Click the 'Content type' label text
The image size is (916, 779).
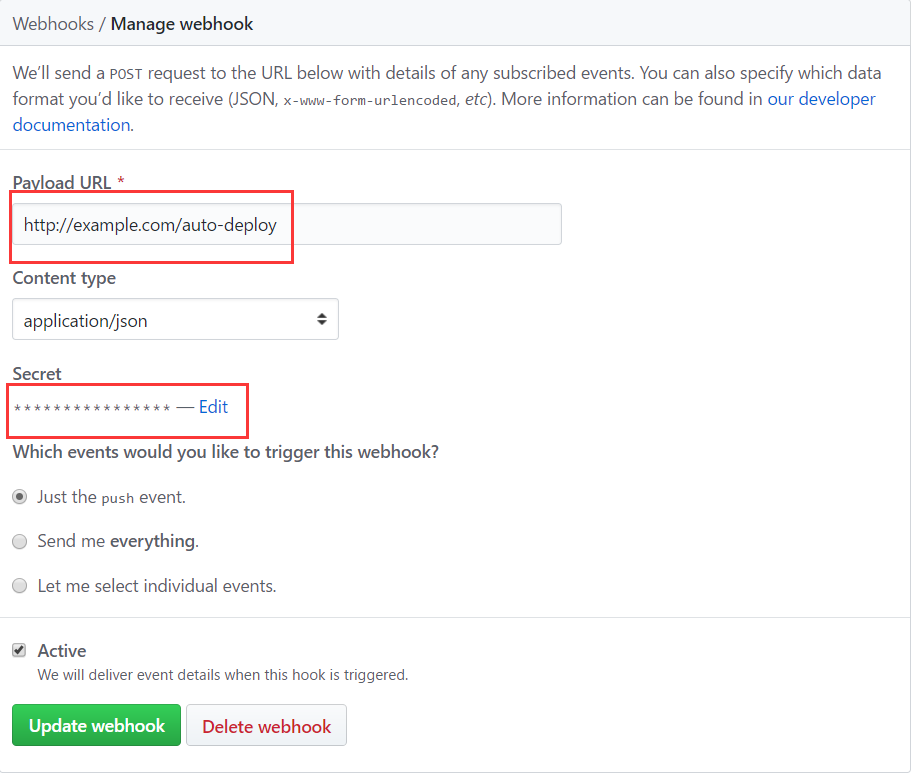tap(64, 278)
